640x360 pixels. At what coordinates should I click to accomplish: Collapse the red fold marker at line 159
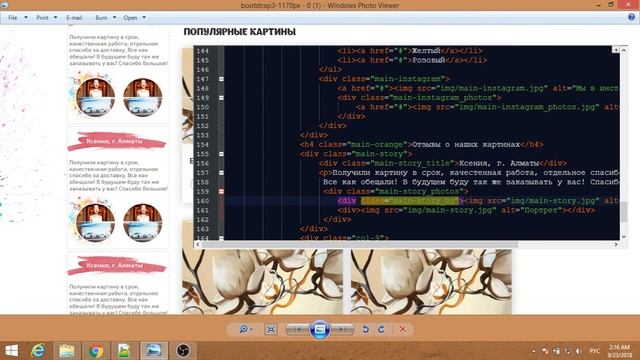coord(221,191)
